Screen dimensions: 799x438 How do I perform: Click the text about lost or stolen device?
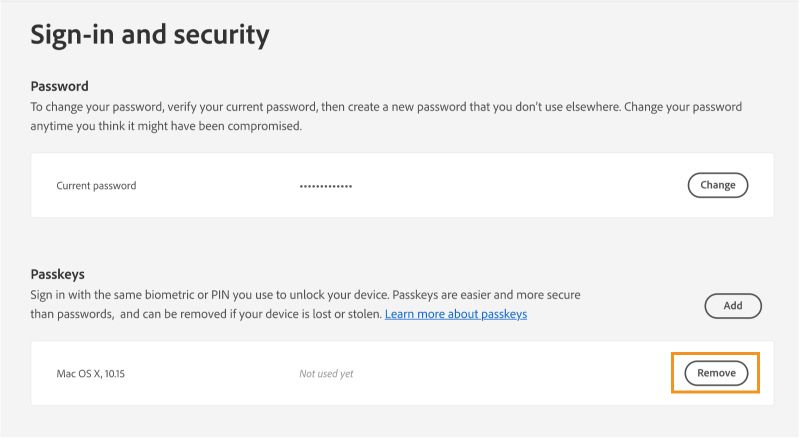[300, 314]
